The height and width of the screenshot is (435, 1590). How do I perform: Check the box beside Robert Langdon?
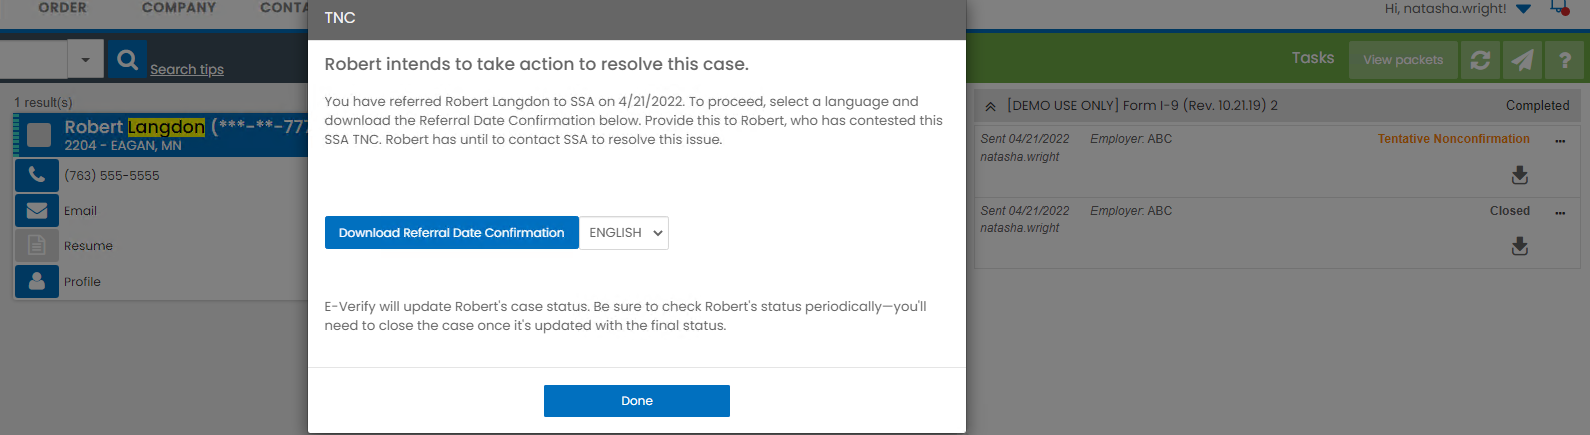(39, 135)
